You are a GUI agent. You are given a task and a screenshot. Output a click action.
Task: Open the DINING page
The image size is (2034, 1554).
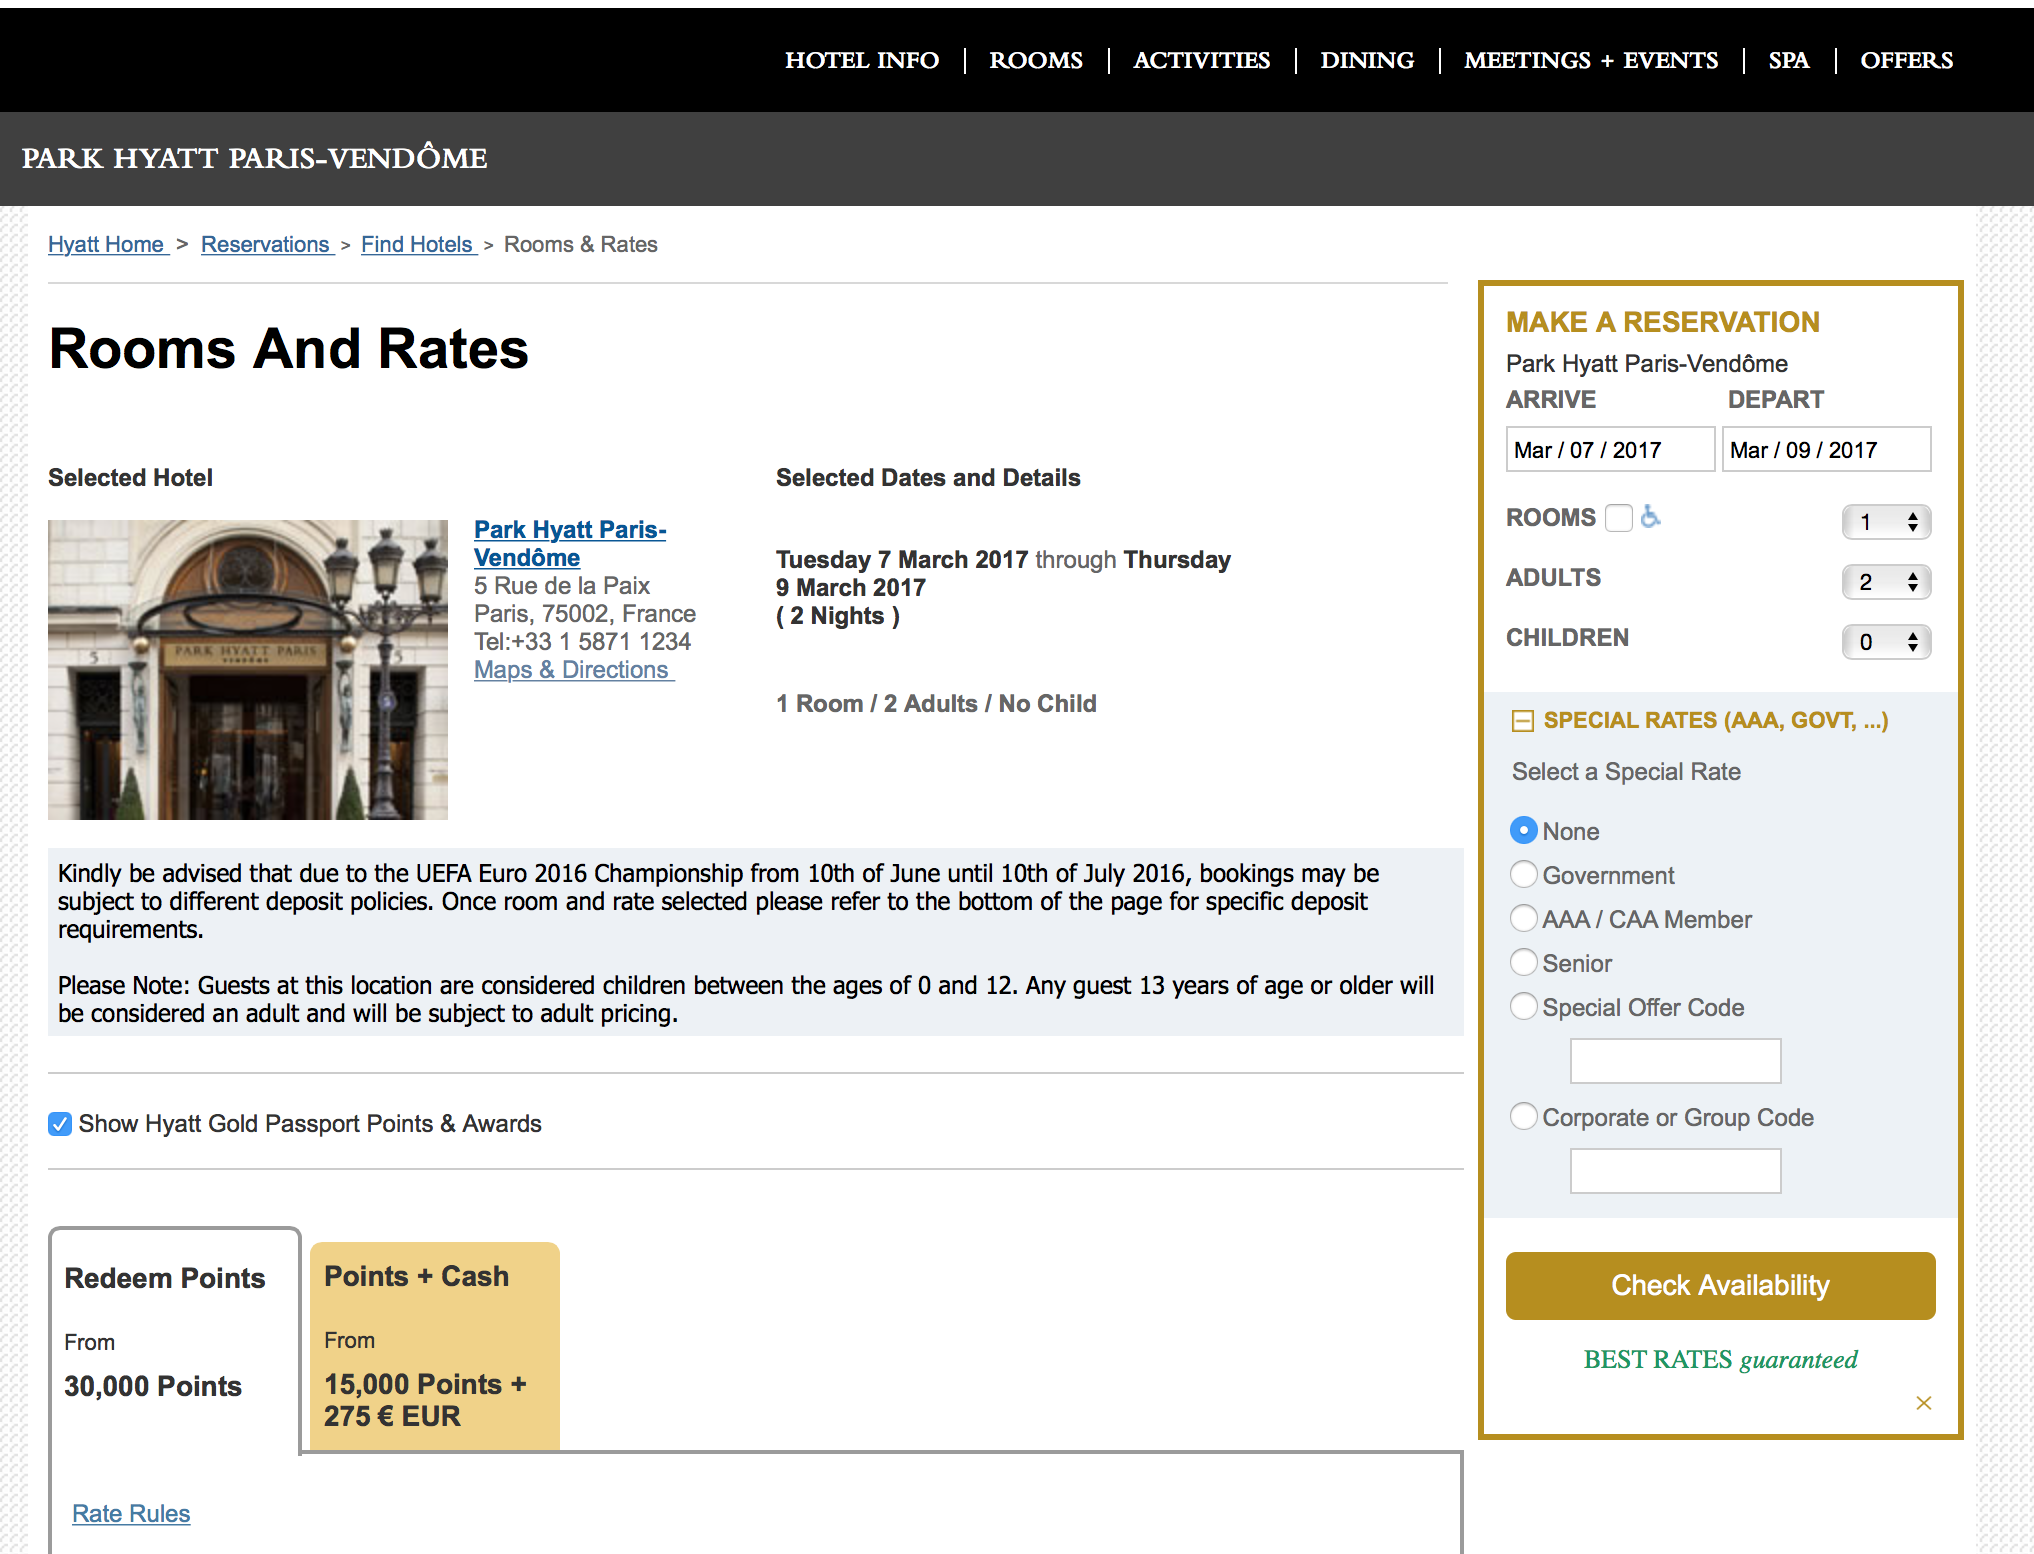(x=1366, y=60)
